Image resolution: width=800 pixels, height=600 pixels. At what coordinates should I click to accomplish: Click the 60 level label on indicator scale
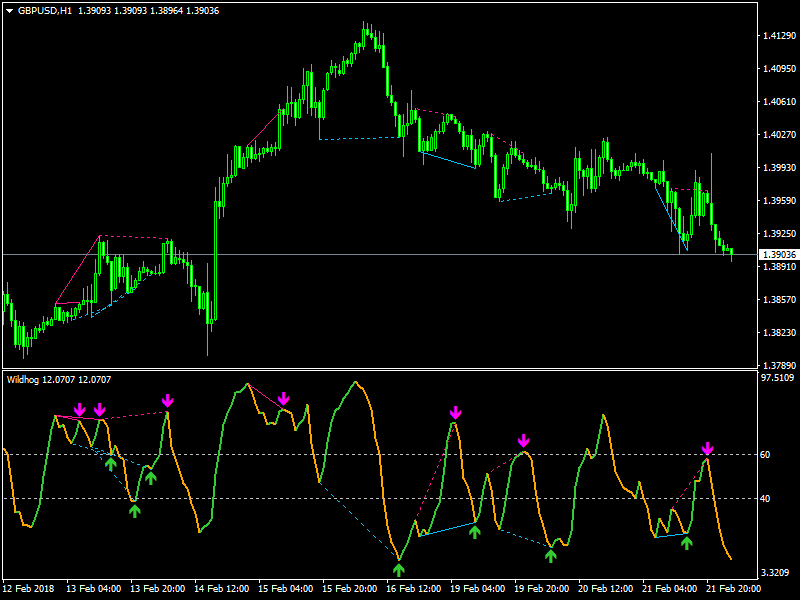(764, 455)
